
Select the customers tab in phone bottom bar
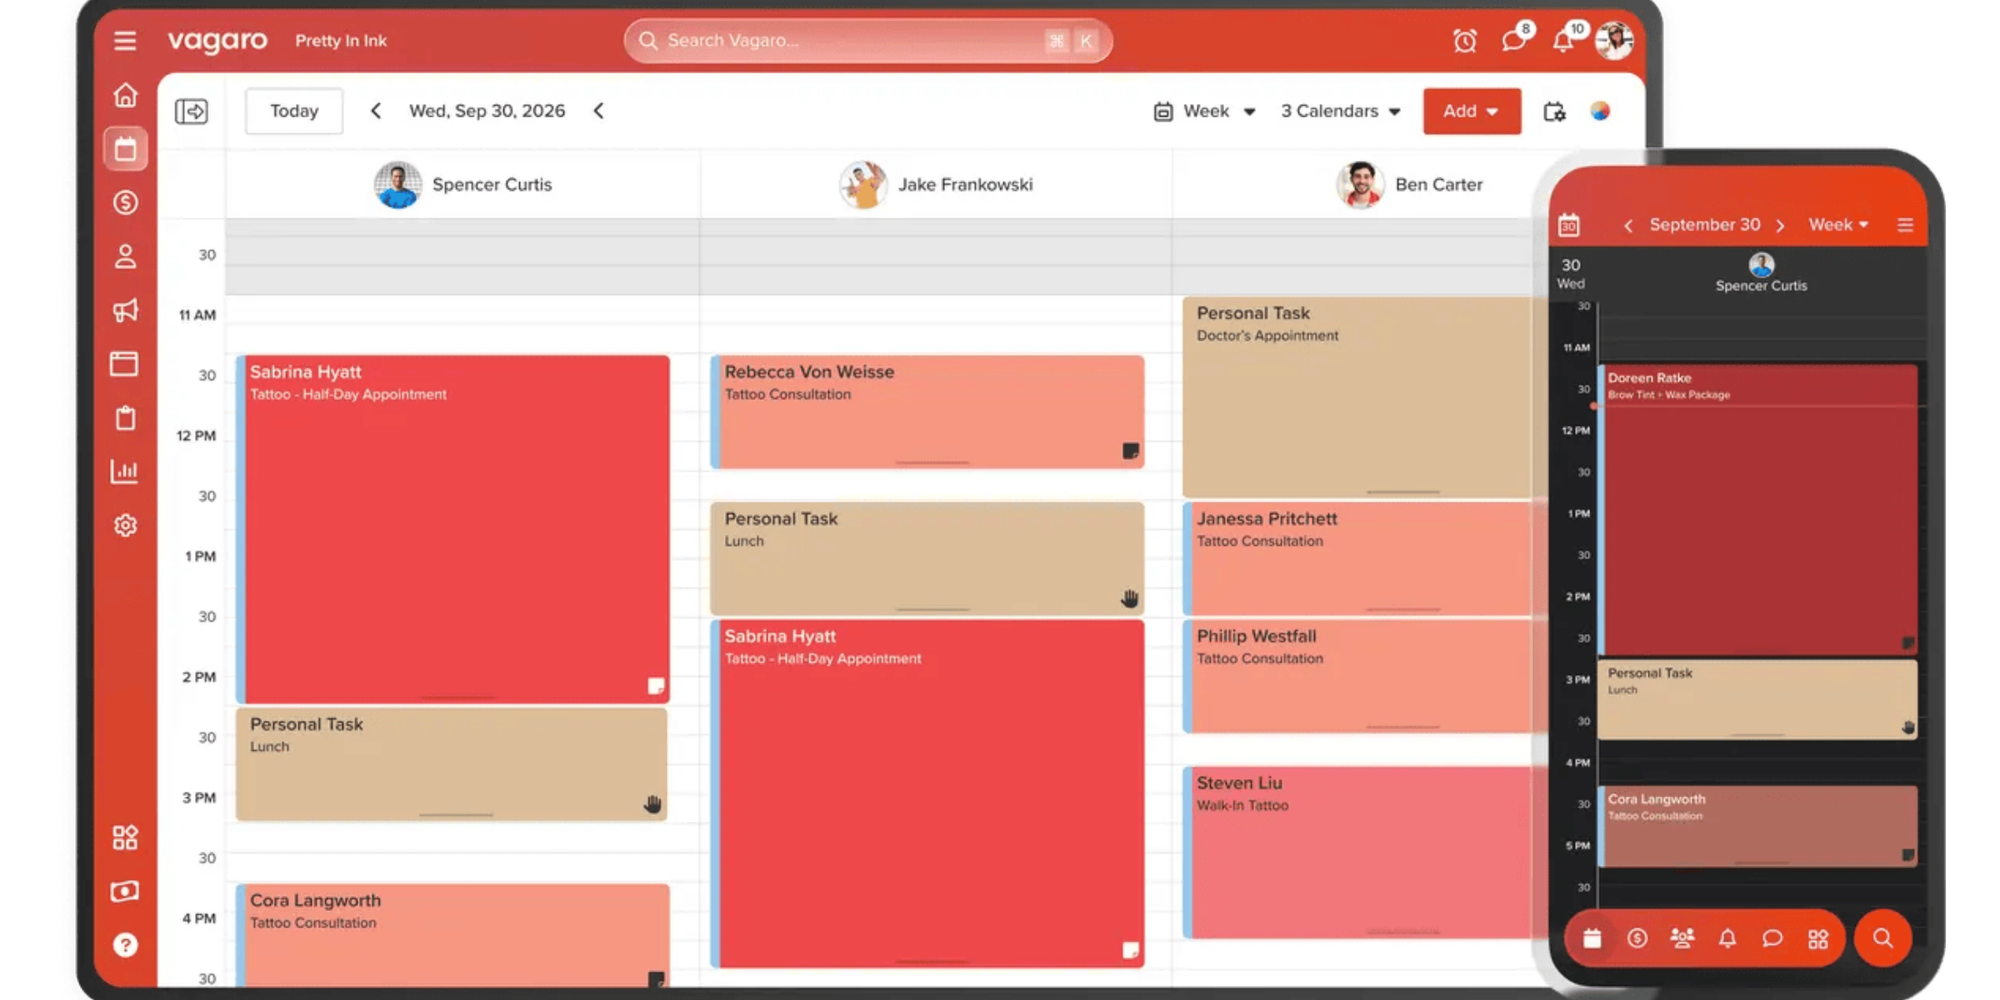[1682, 938]
